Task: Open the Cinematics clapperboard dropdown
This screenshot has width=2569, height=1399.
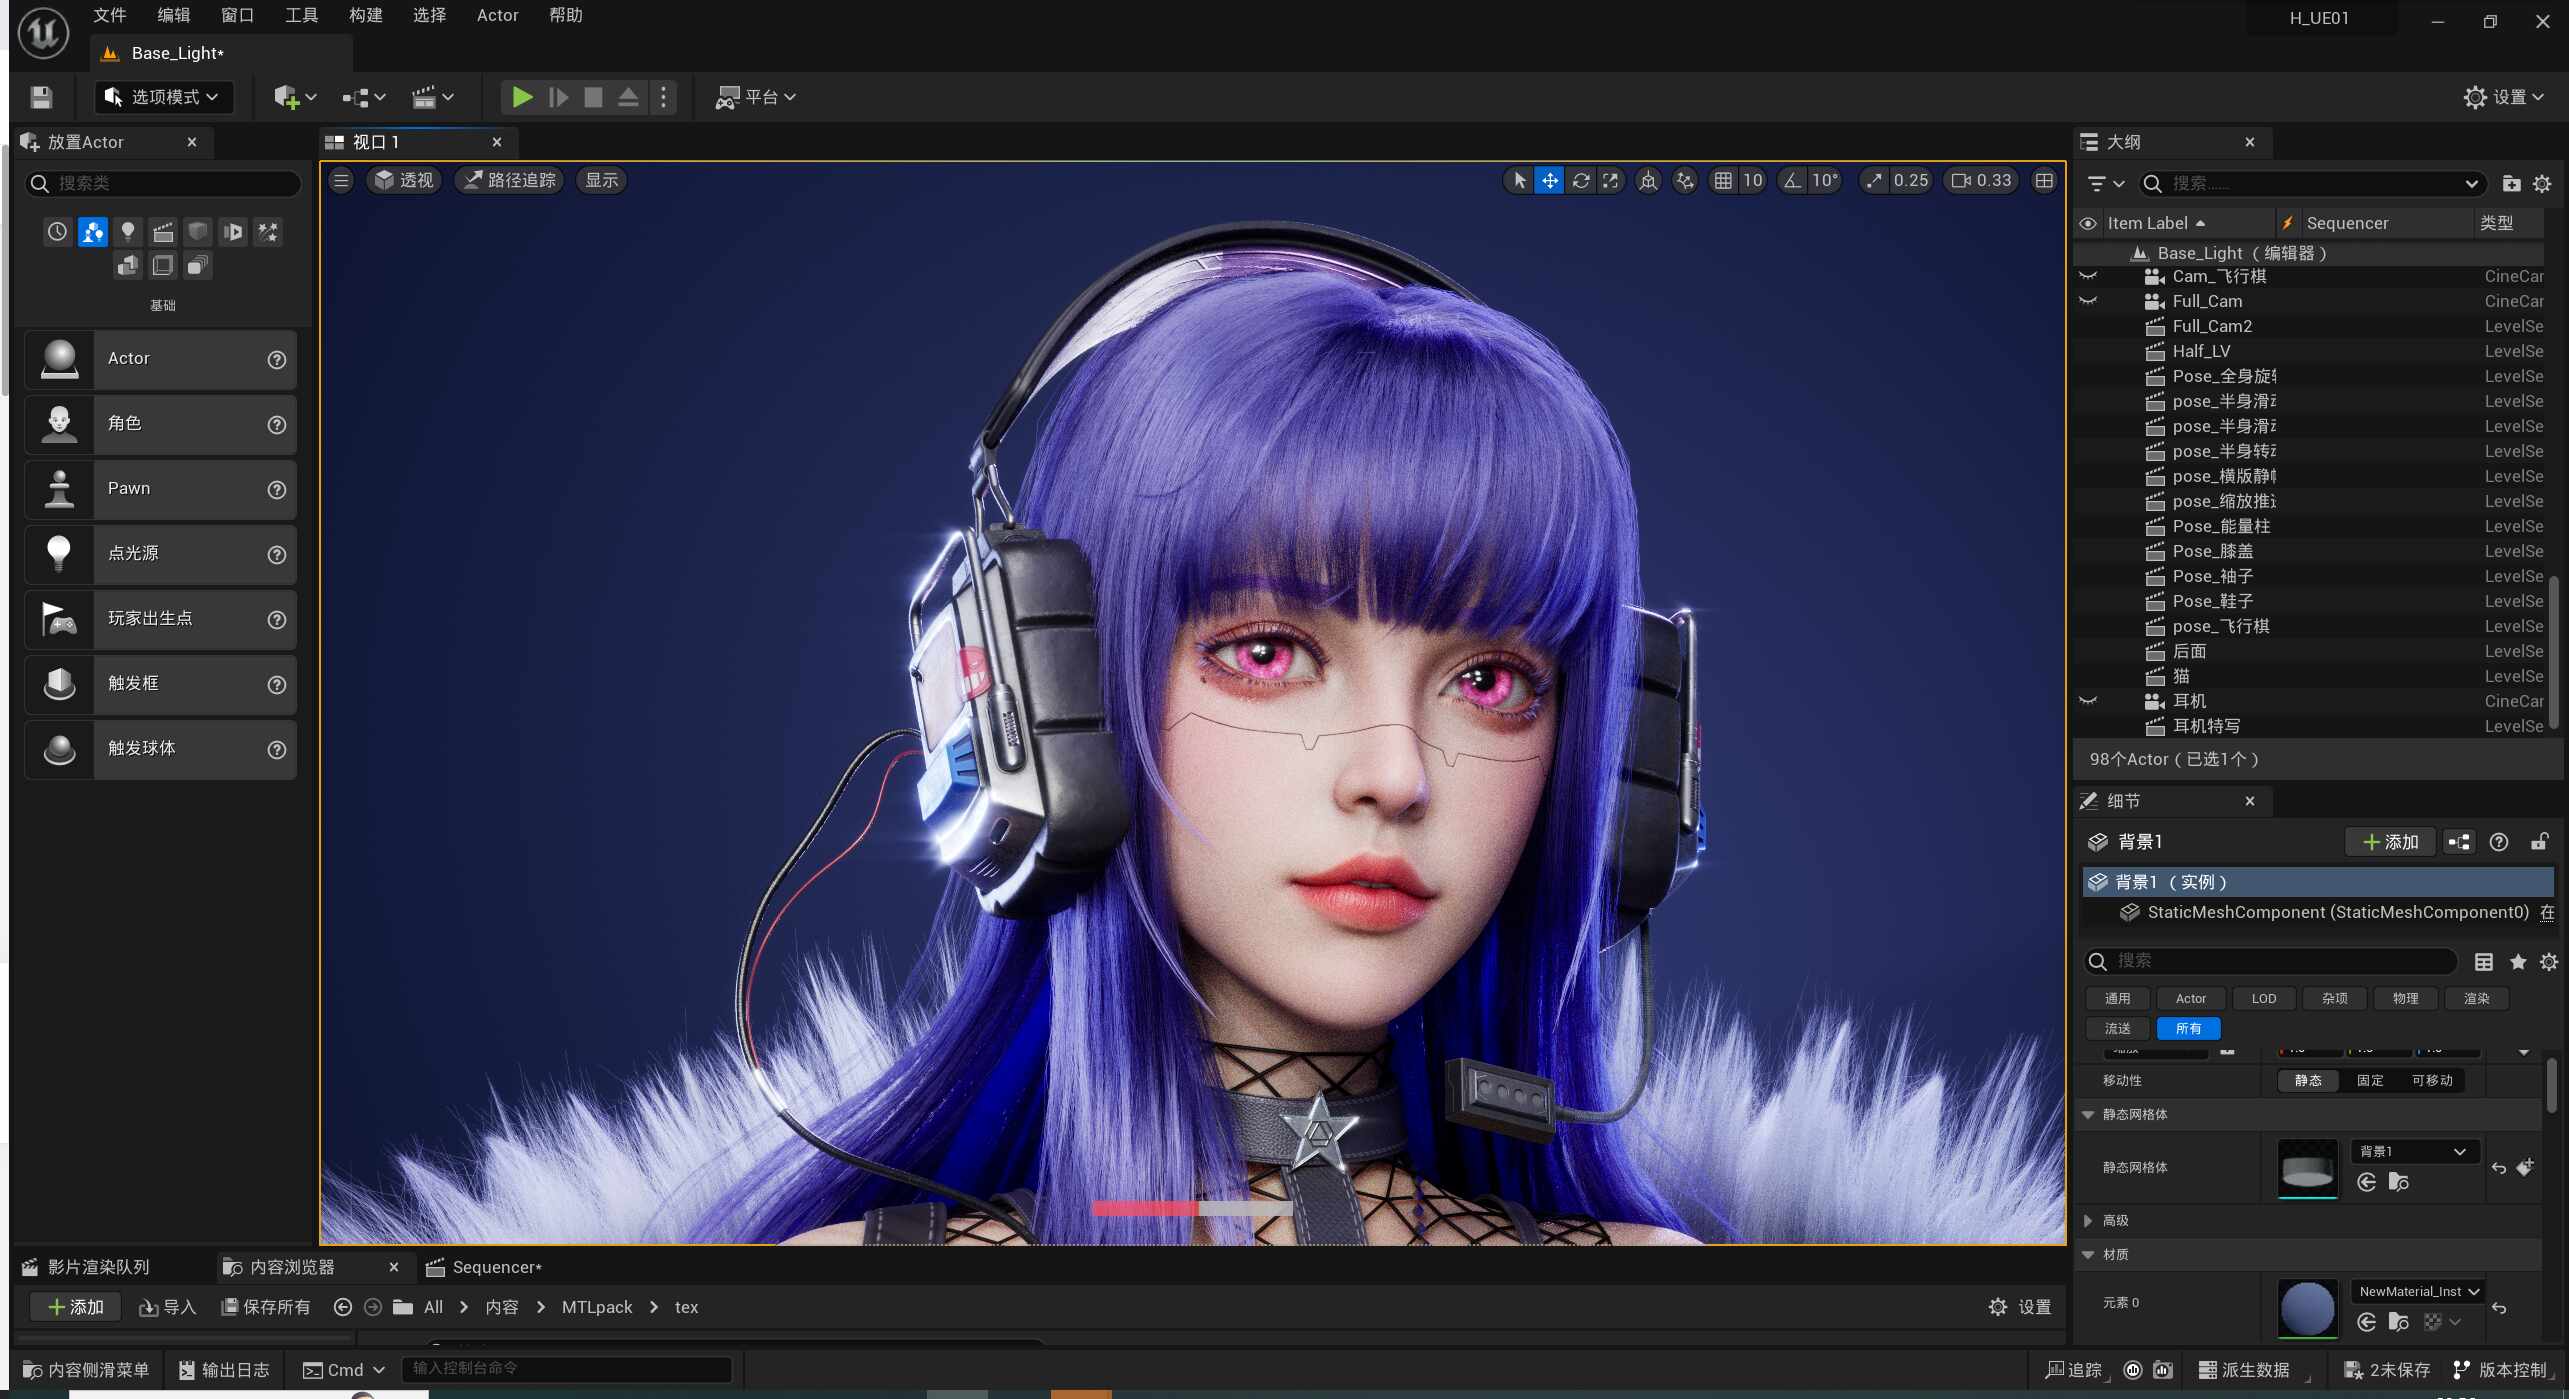Action: pyautogui.click(x=432, y=97)
